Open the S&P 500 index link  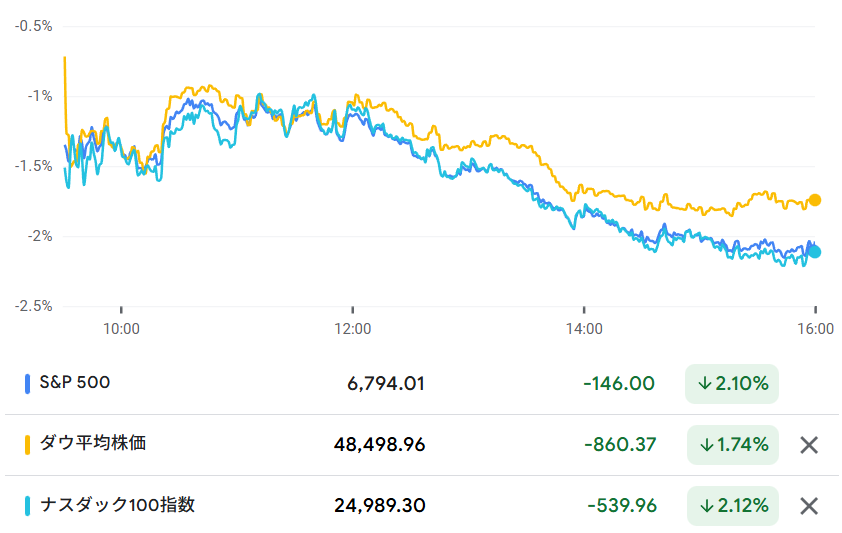click(x=75, y=382)
